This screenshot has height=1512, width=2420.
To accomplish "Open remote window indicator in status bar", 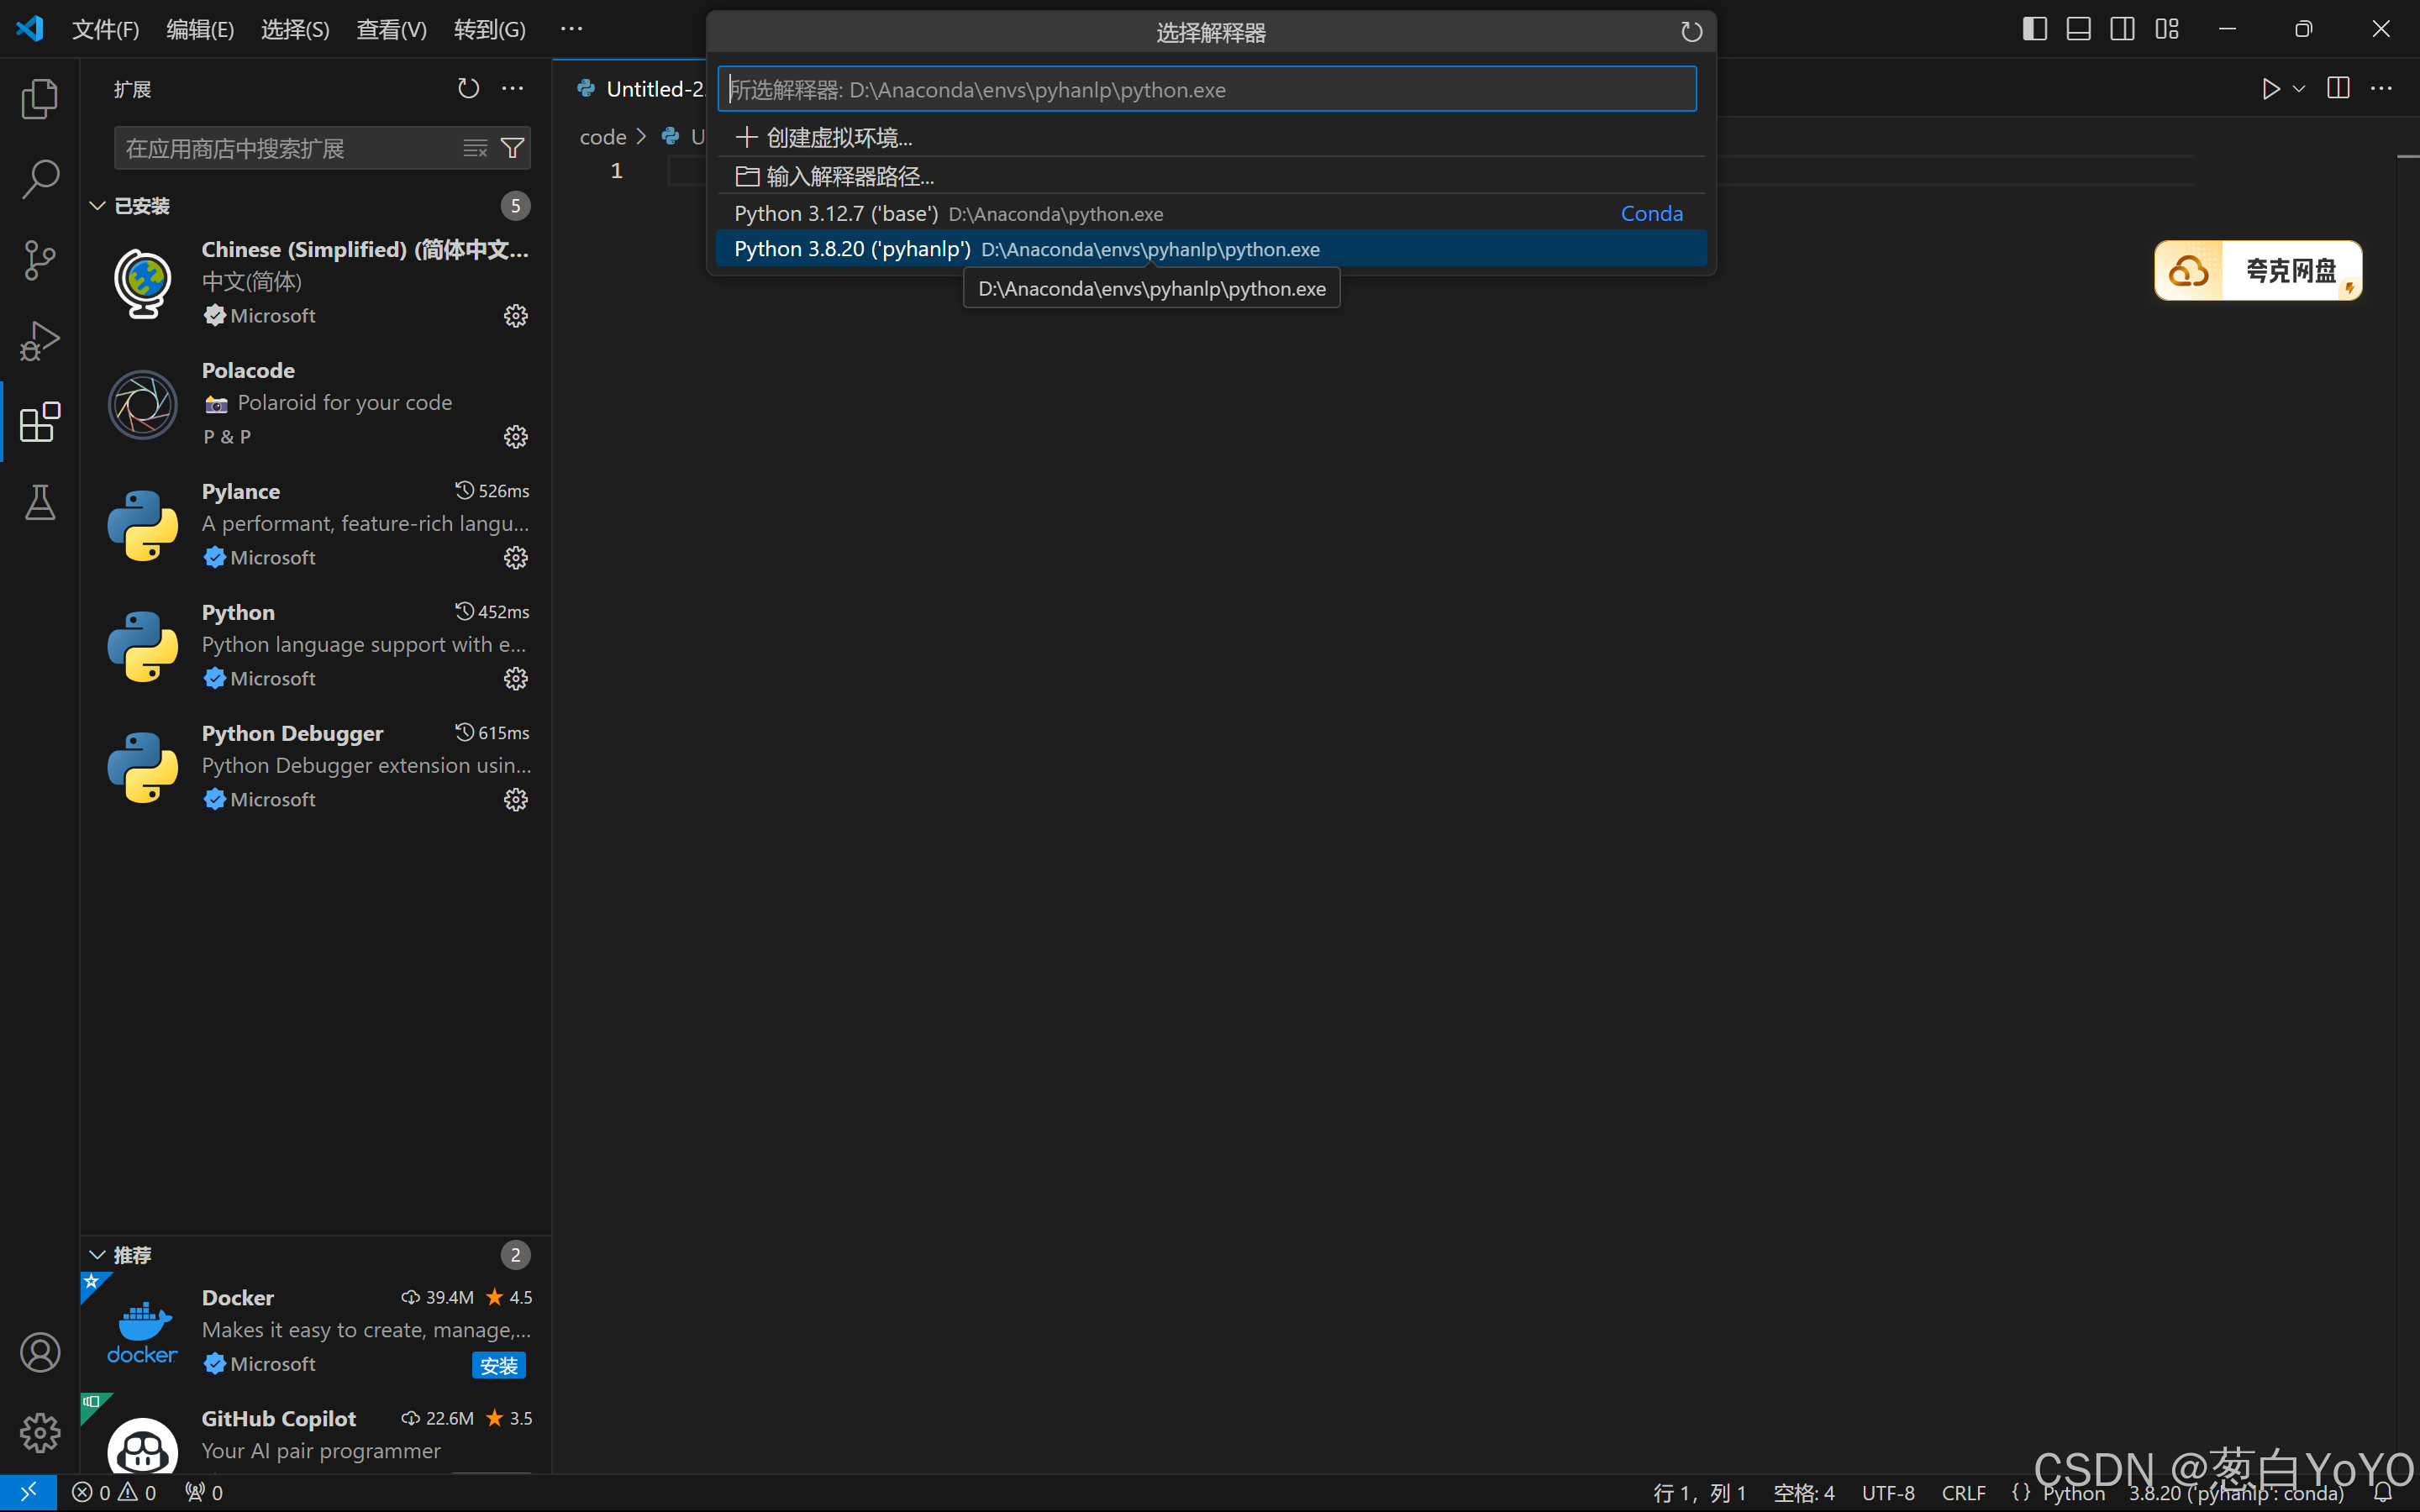I will [28, 1493].
